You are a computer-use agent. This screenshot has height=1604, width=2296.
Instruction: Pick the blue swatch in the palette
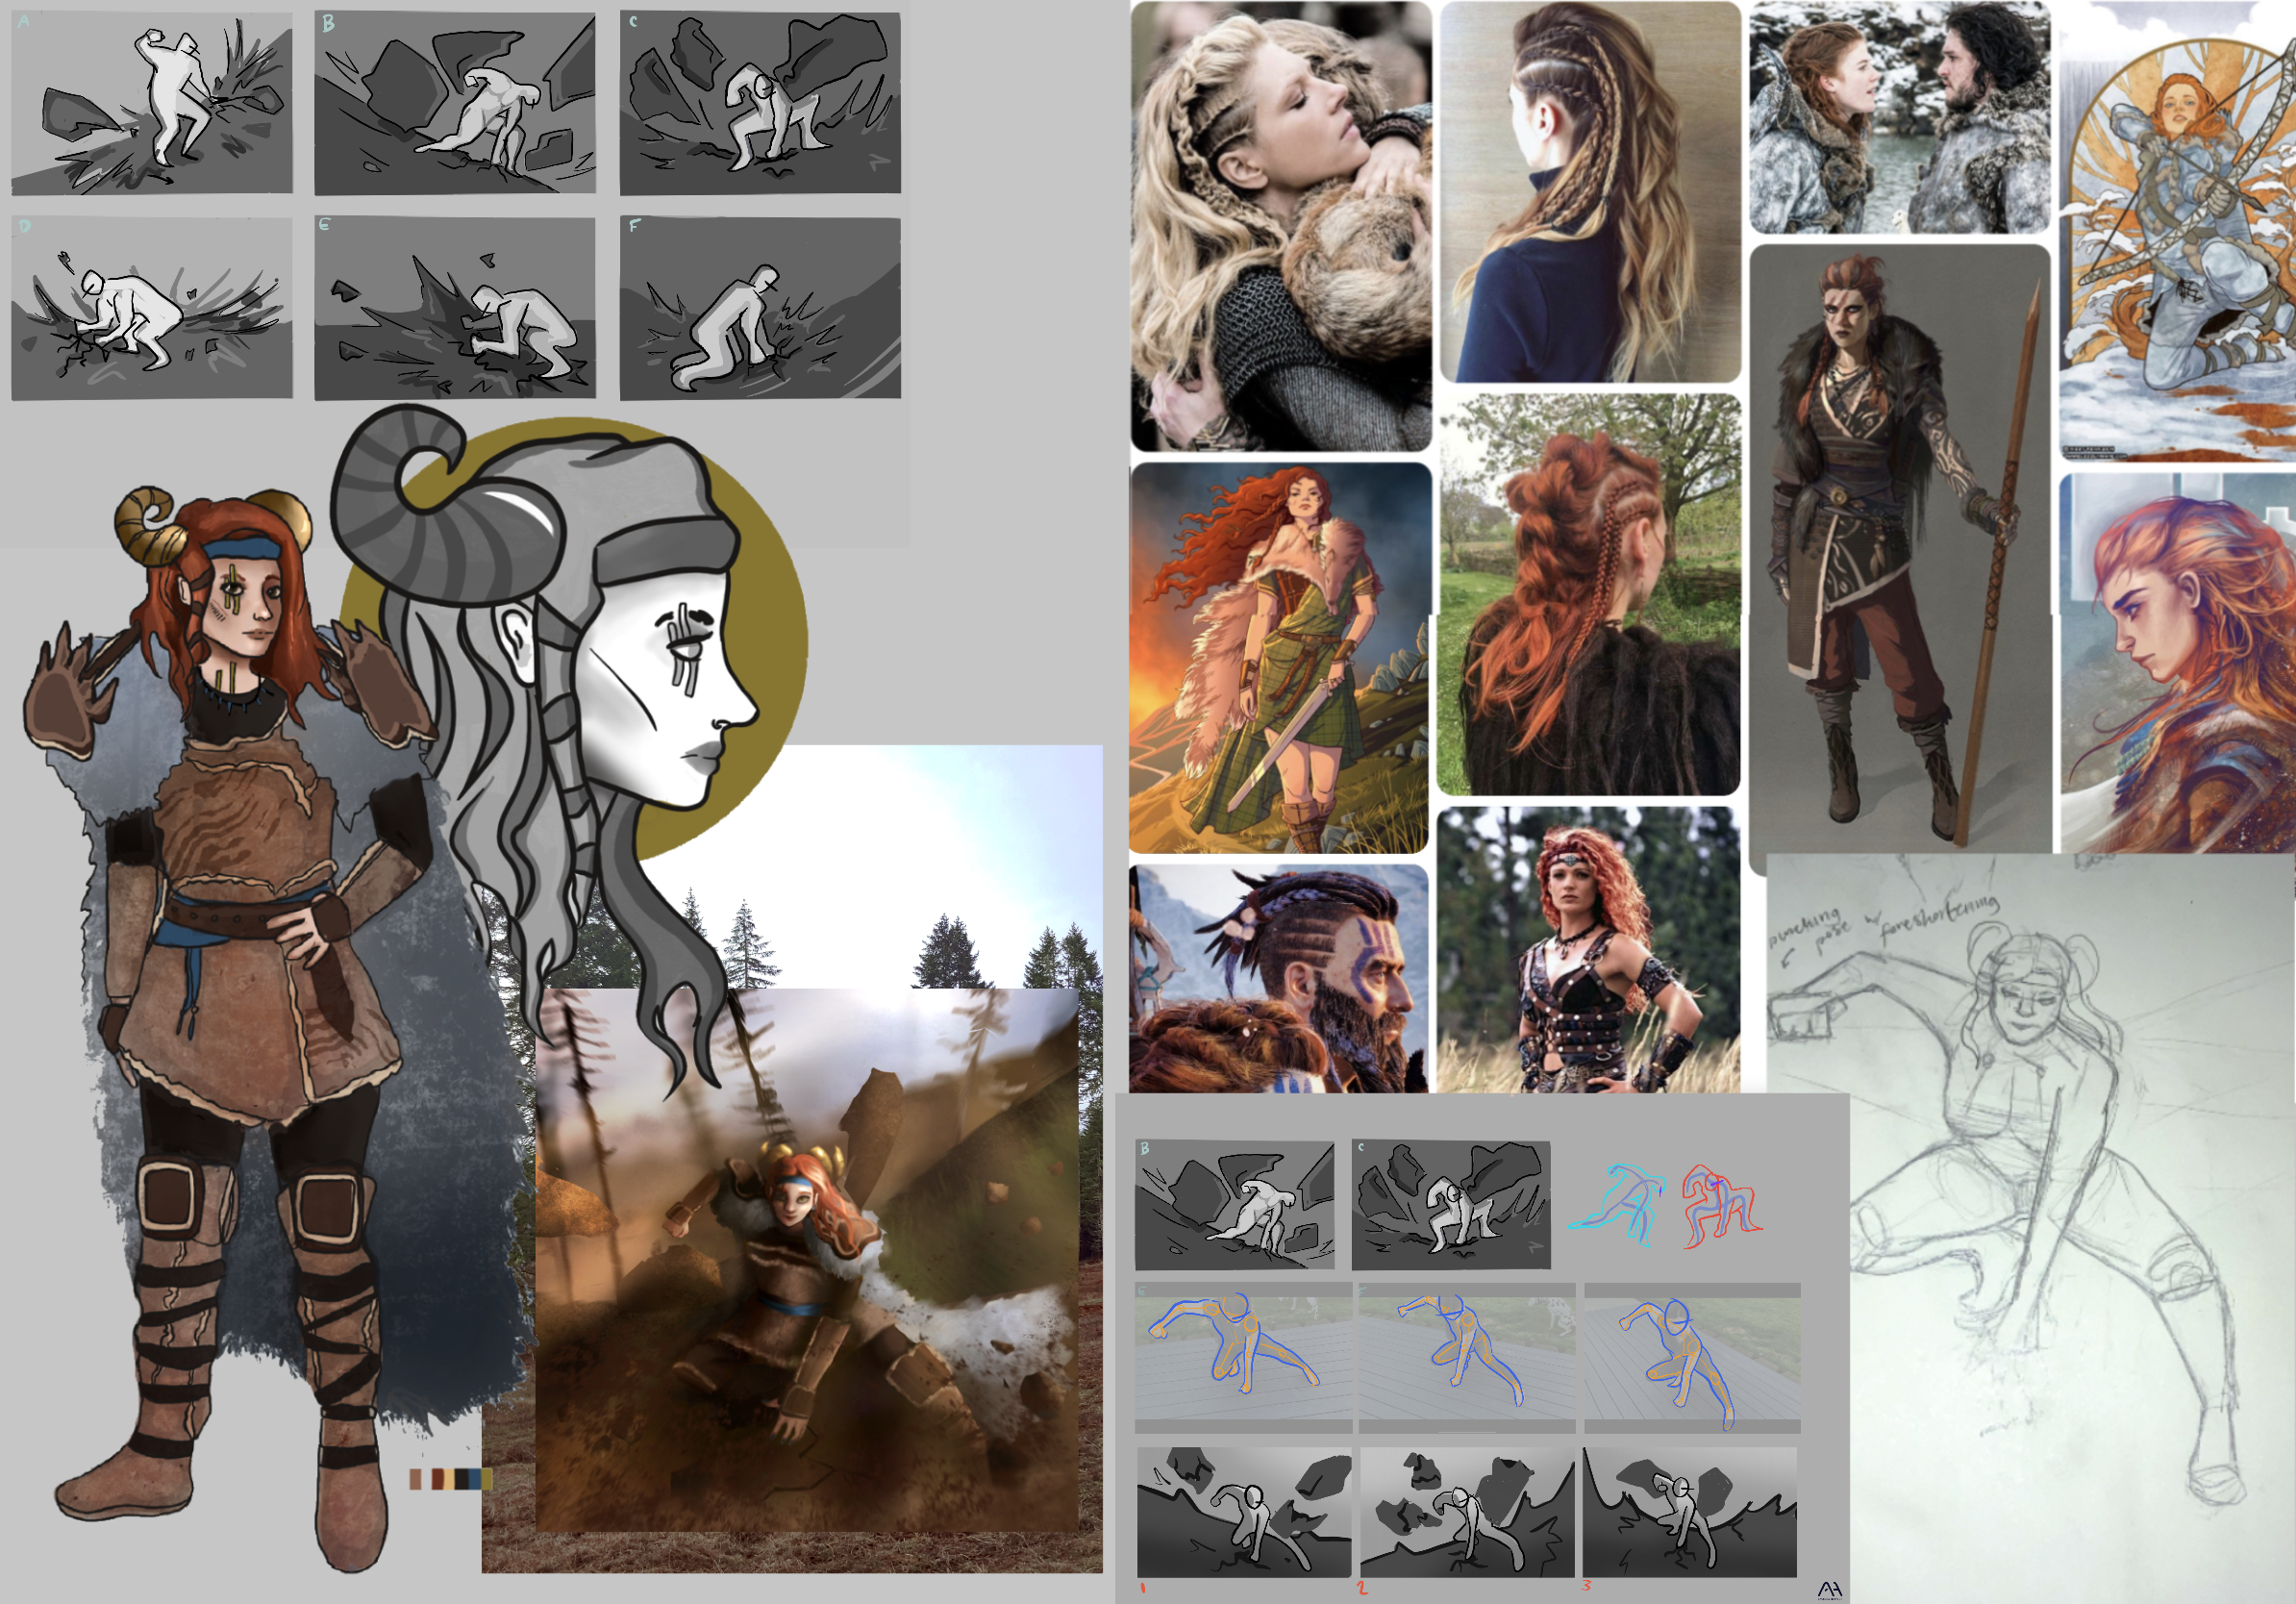coord(474,1478)
